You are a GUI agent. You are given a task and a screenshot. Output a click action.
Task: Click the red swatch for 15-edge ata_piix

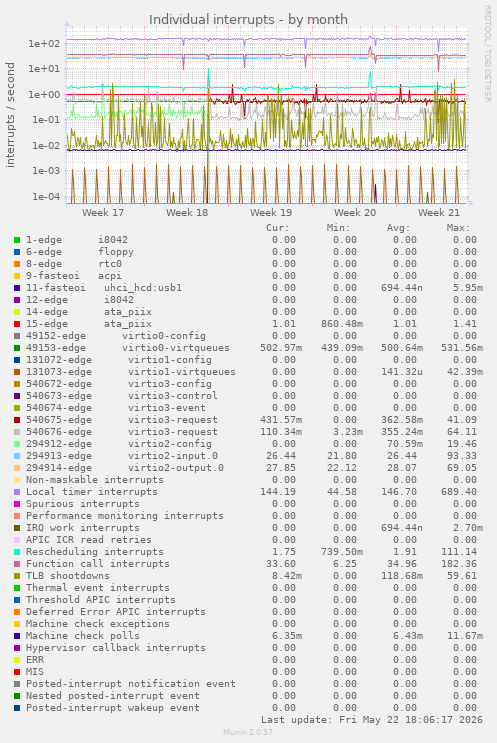point(17,324)
